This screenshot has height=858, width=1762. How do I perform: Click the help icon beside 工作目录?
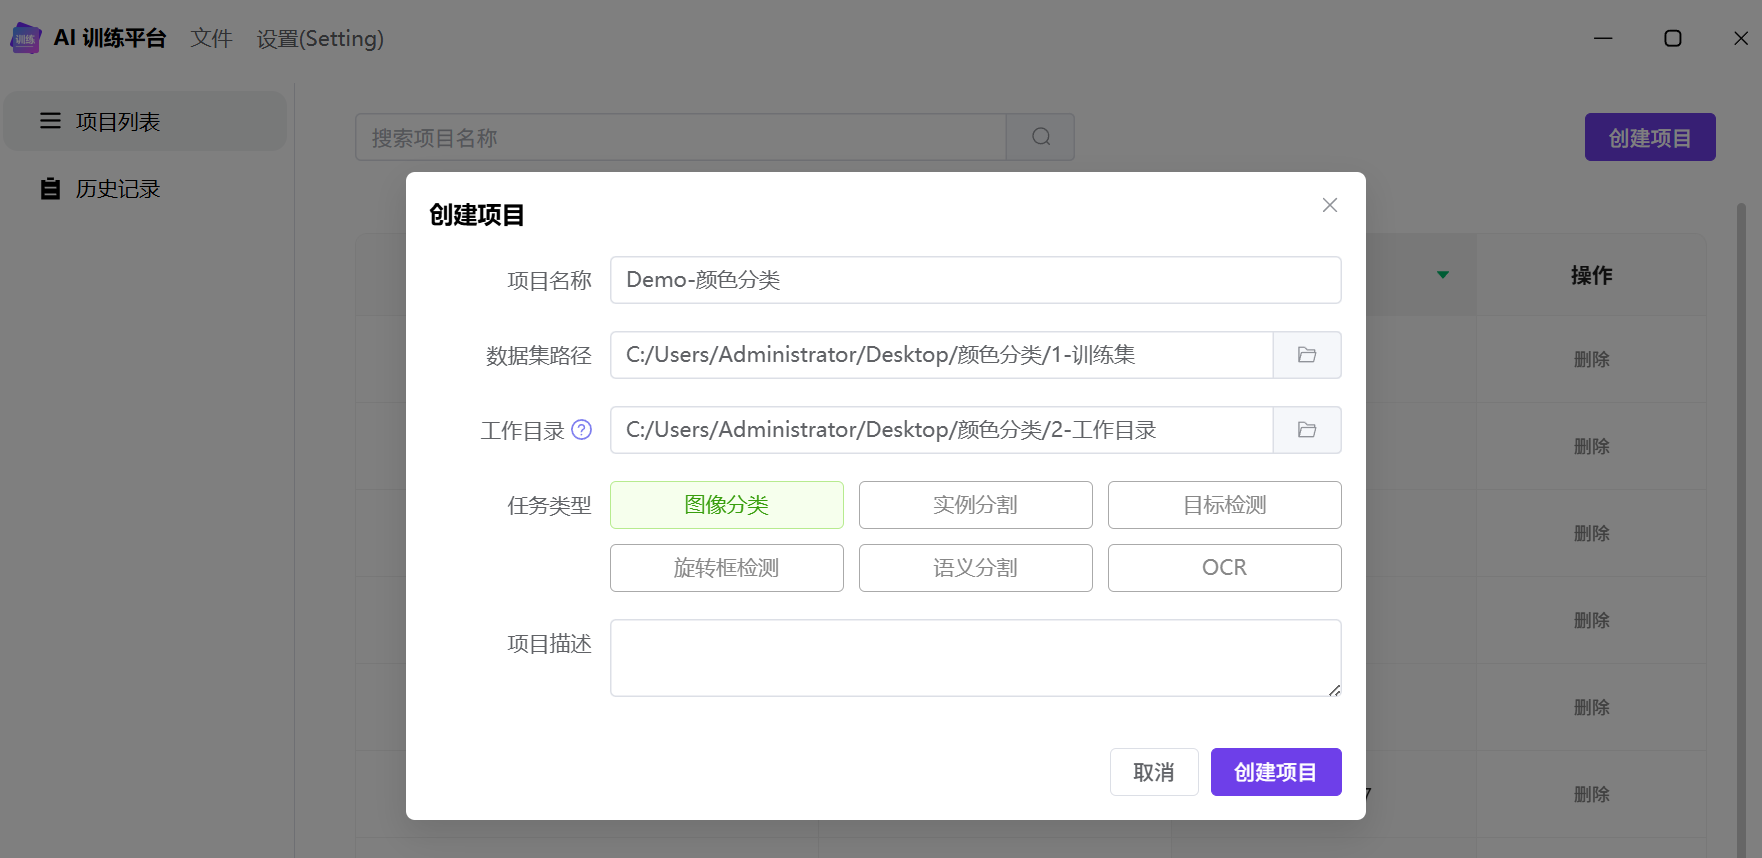tap(581, 430)
